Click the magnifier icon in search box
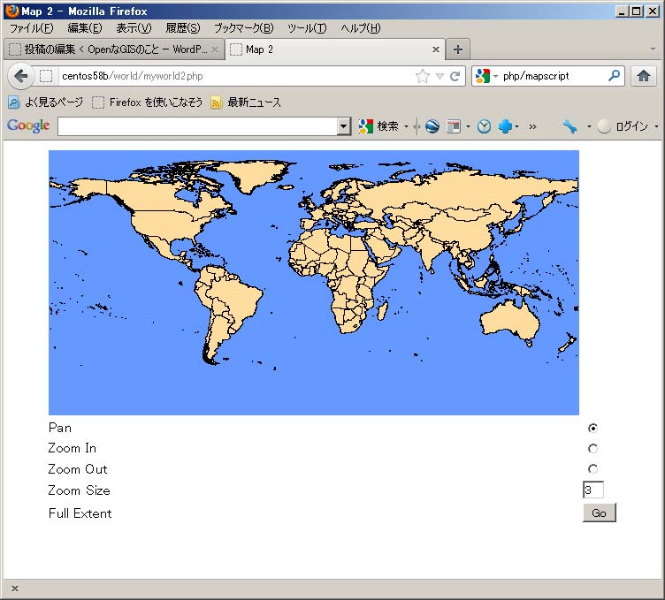Image resolution: width=665 pixels, height=600 pixels. [x=614, y=76]
